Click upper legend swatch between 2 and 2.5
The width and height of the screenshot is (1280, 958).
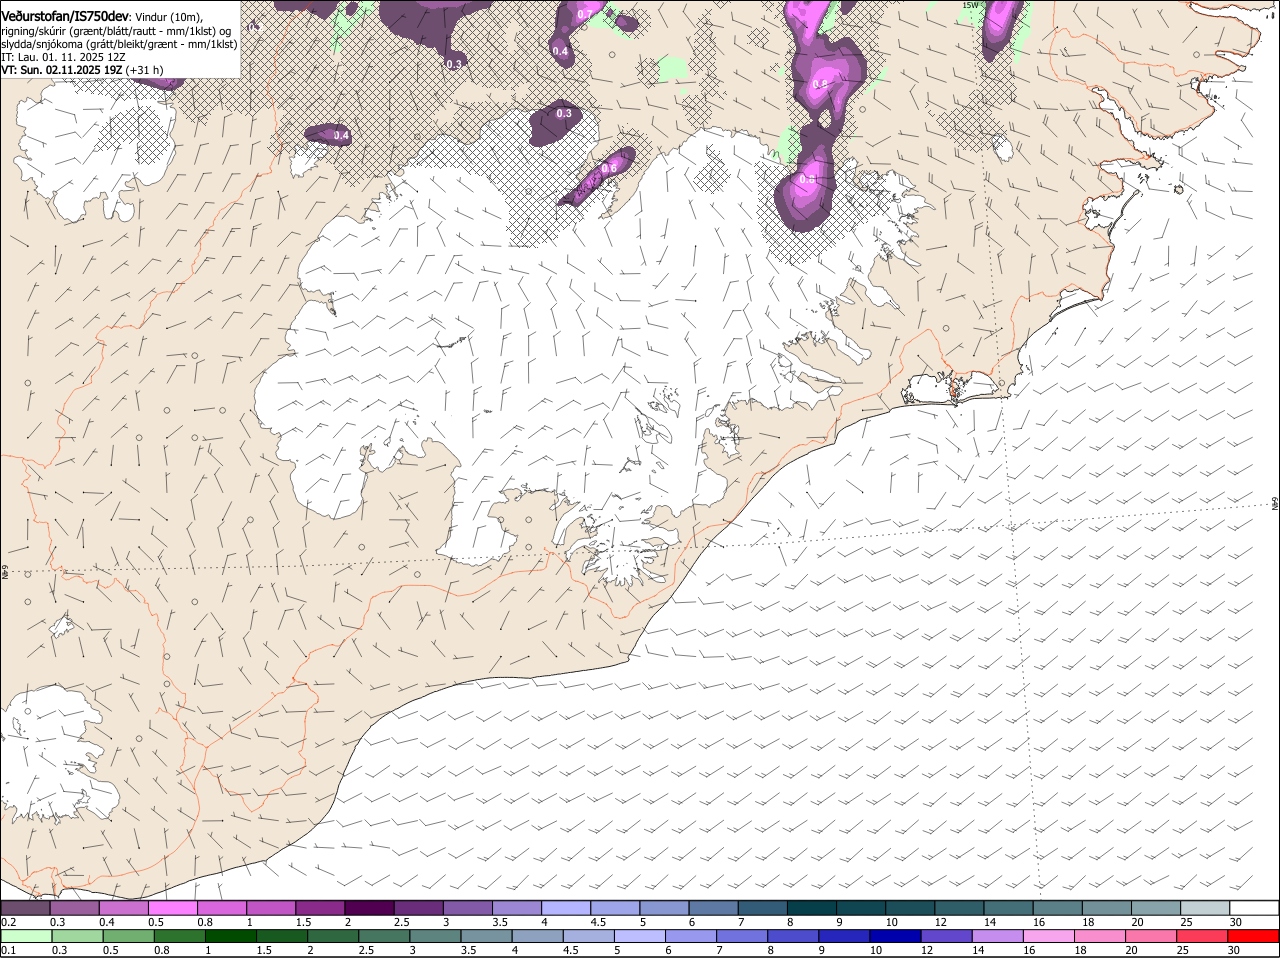[369, 908]
